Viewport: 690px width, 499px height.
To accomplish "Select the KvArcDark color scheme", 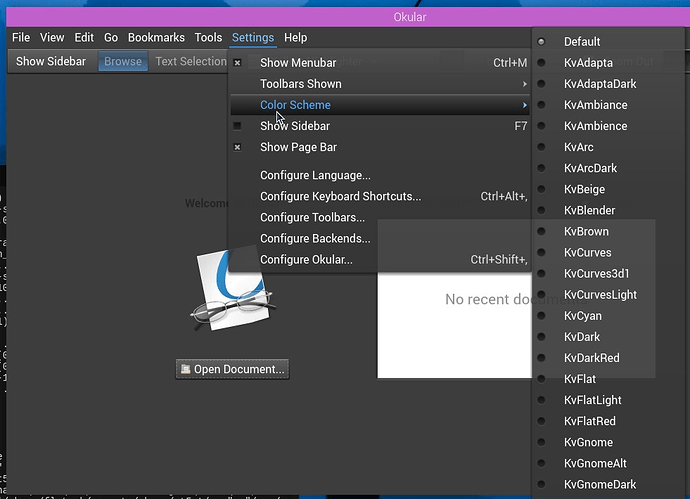I will pos(607,169).
